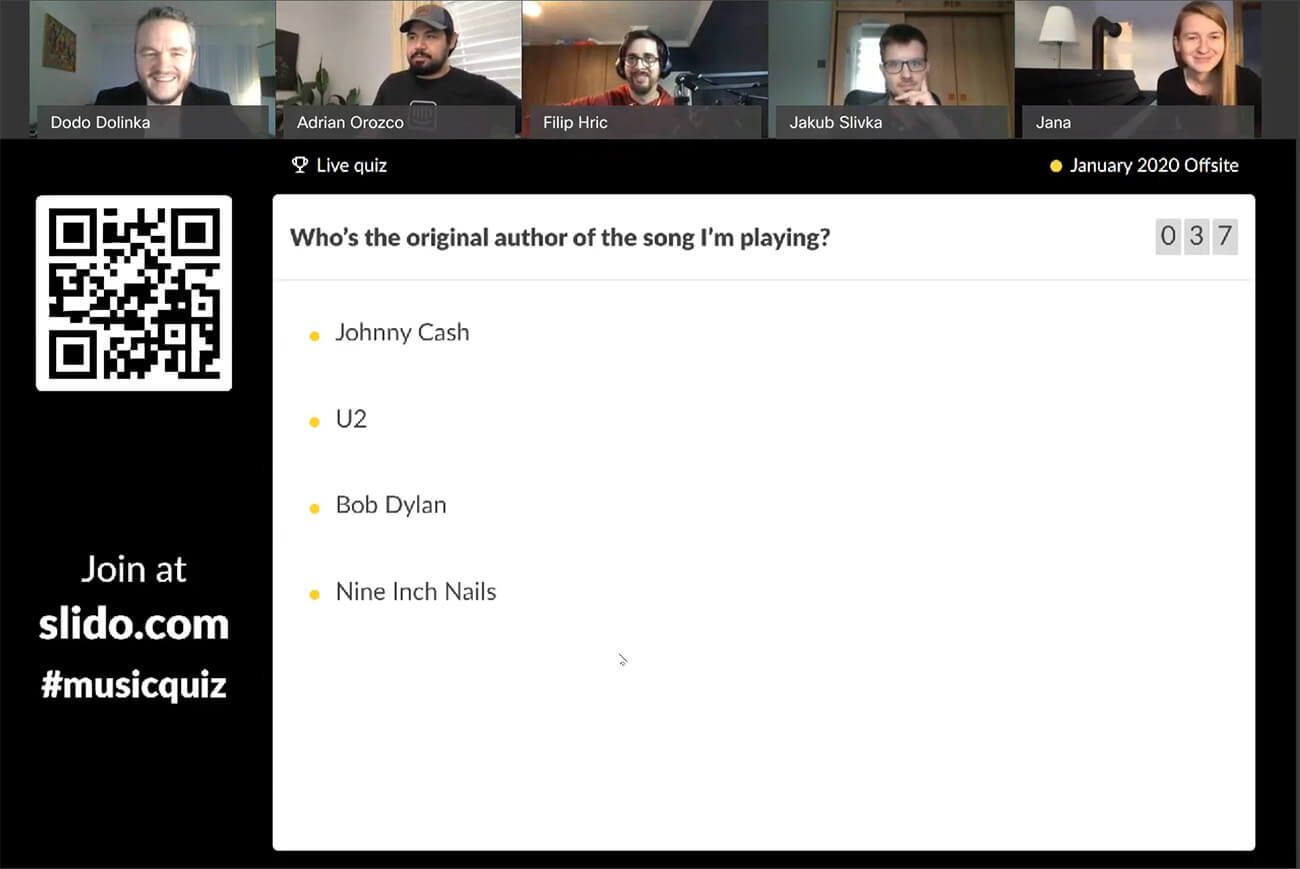Open Jakub Slivka's video thumbnail
Image resolution: width=1300 pixels, height=869 pixels.
[891, 68]
